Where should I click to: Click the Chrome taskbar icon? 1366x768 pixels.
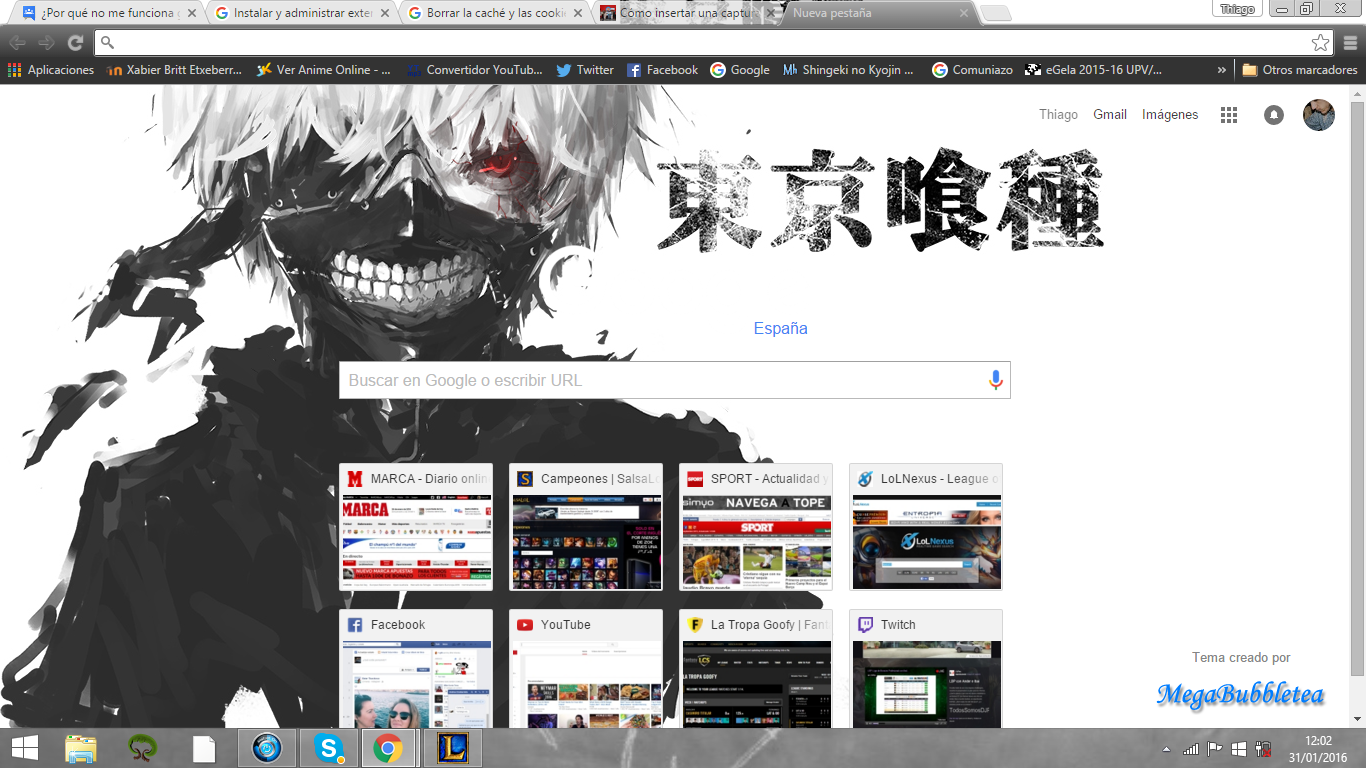pos(389,748)
